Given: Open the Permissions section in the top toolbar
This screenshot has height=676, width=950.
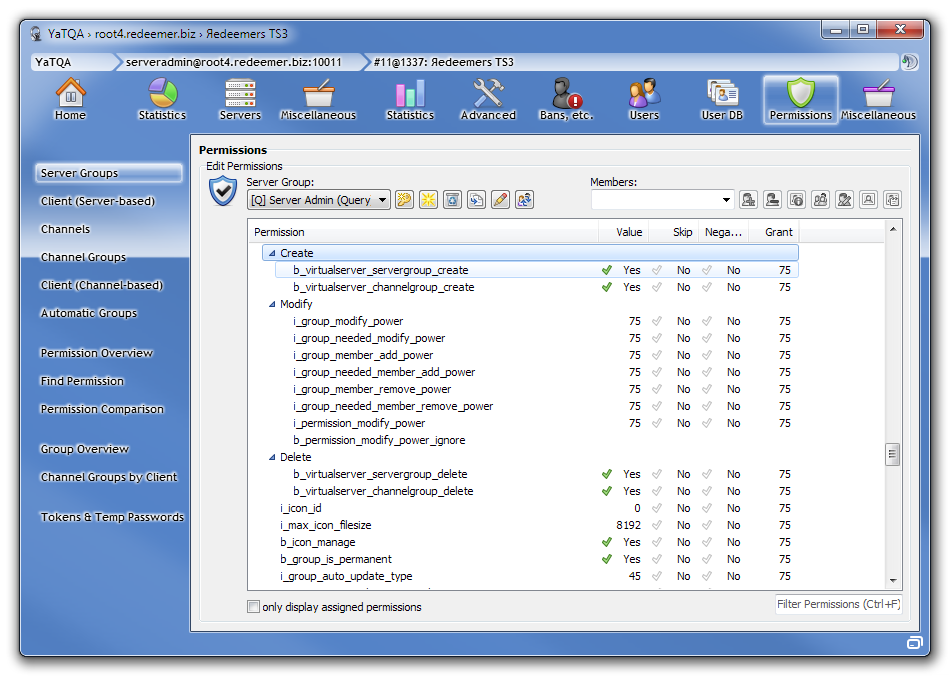Looking at the screenshot, I should tap(799, 99).
